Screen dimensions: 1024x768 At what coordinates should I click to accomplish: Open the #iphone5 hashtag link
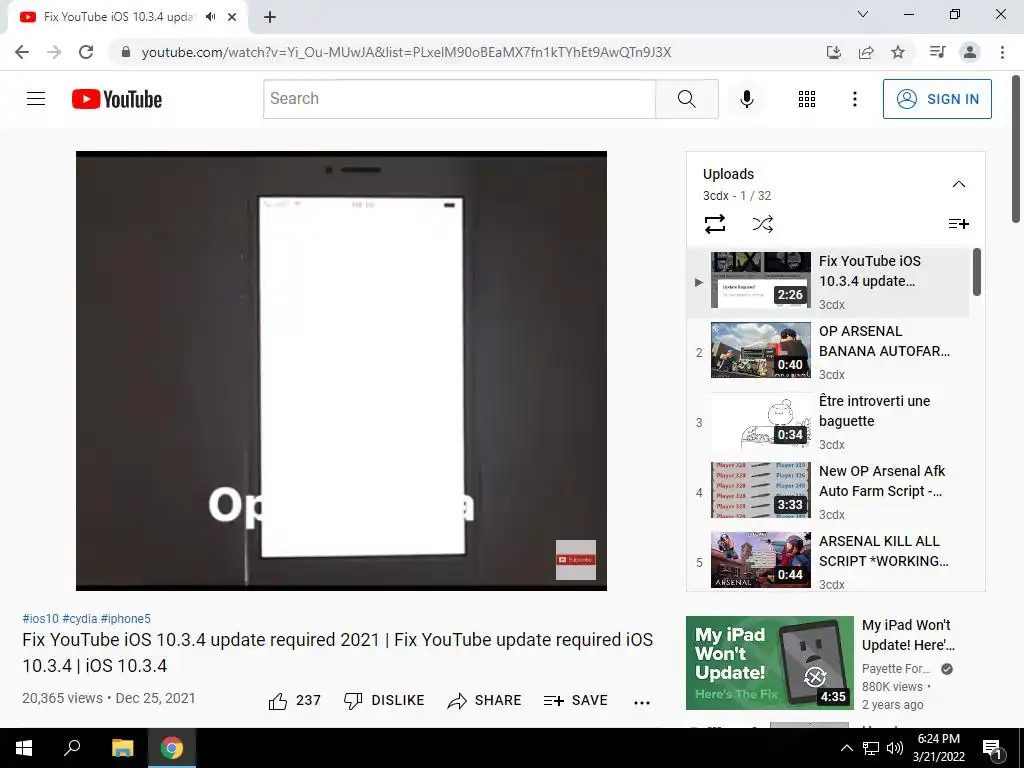[125, 618]
